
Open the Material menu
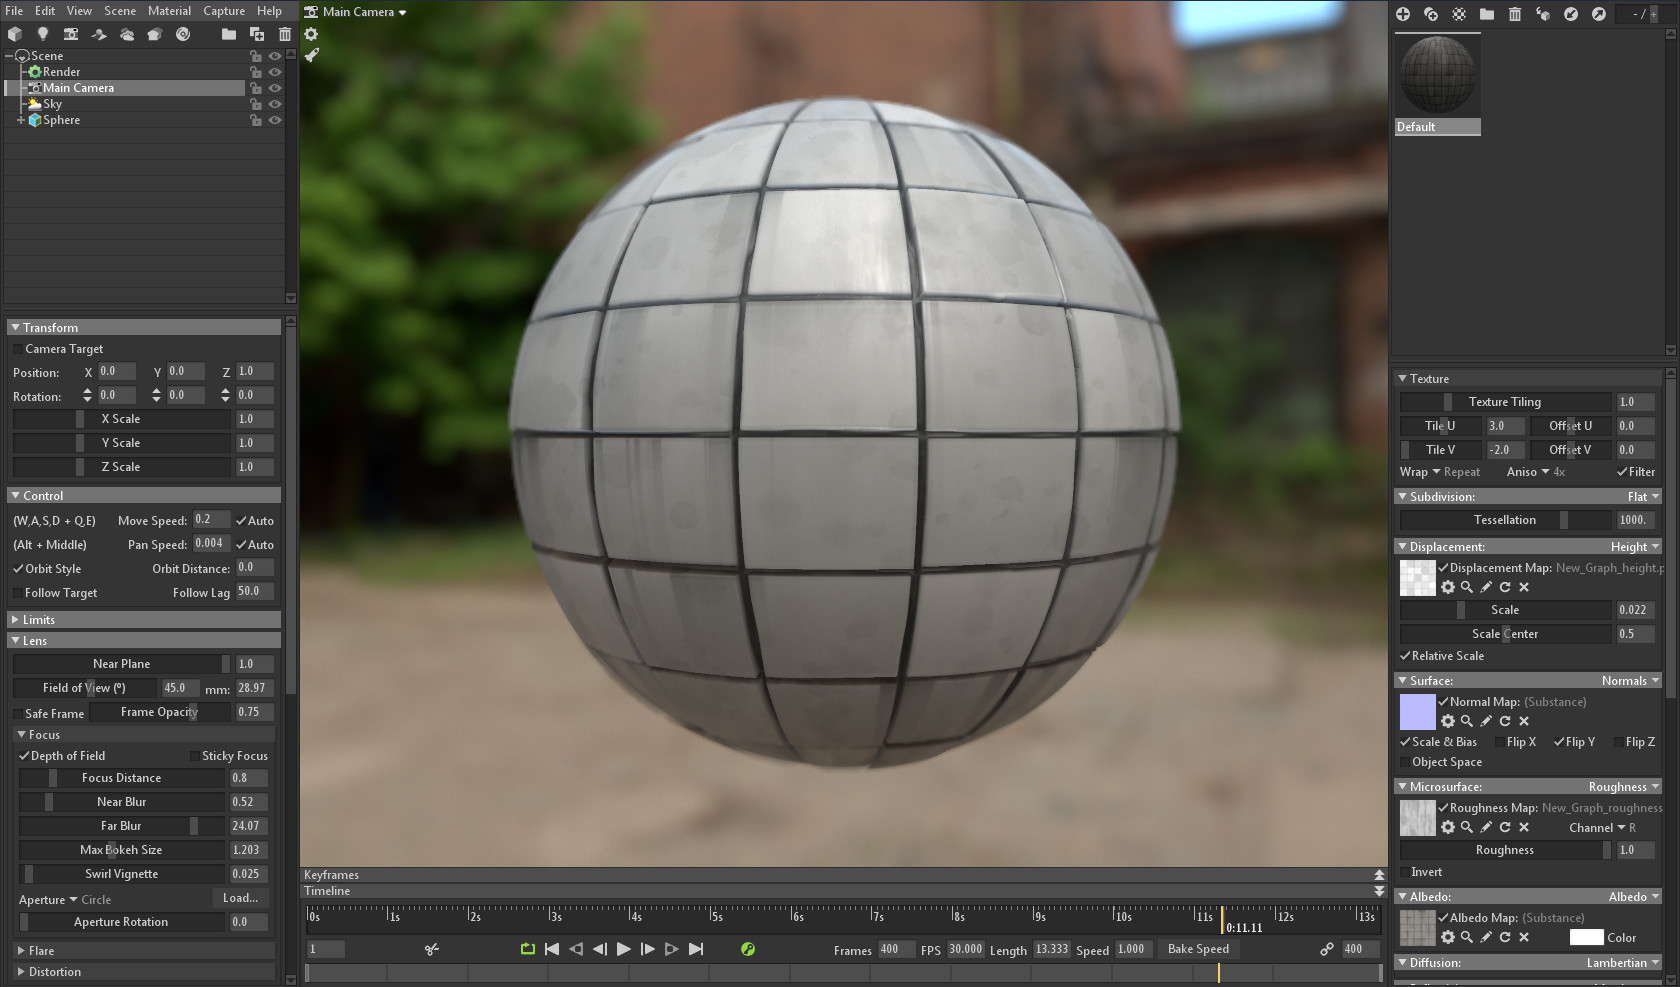click(x=169, y=11)
